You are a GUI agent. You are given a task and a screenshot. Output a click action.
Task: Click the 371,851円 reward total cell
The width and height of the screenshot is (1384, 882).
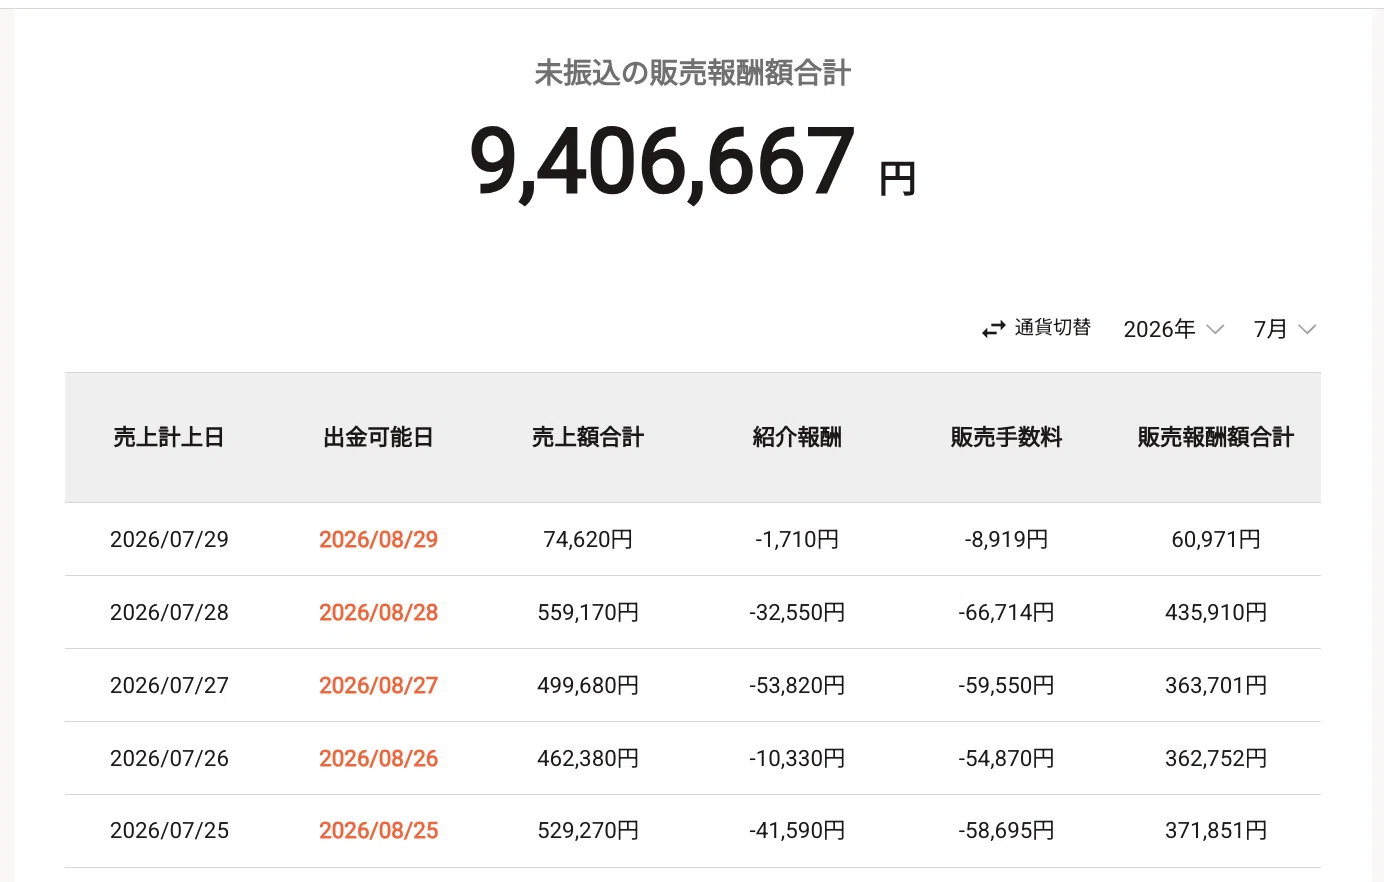tap(1216, 830)
